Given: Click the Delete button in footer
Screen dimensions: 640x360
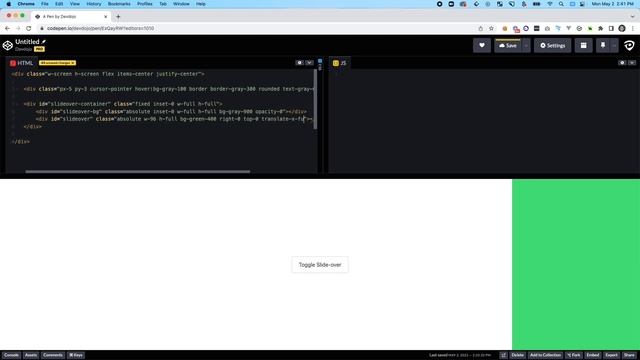Looking at the screenshot, I should [517, 355].
